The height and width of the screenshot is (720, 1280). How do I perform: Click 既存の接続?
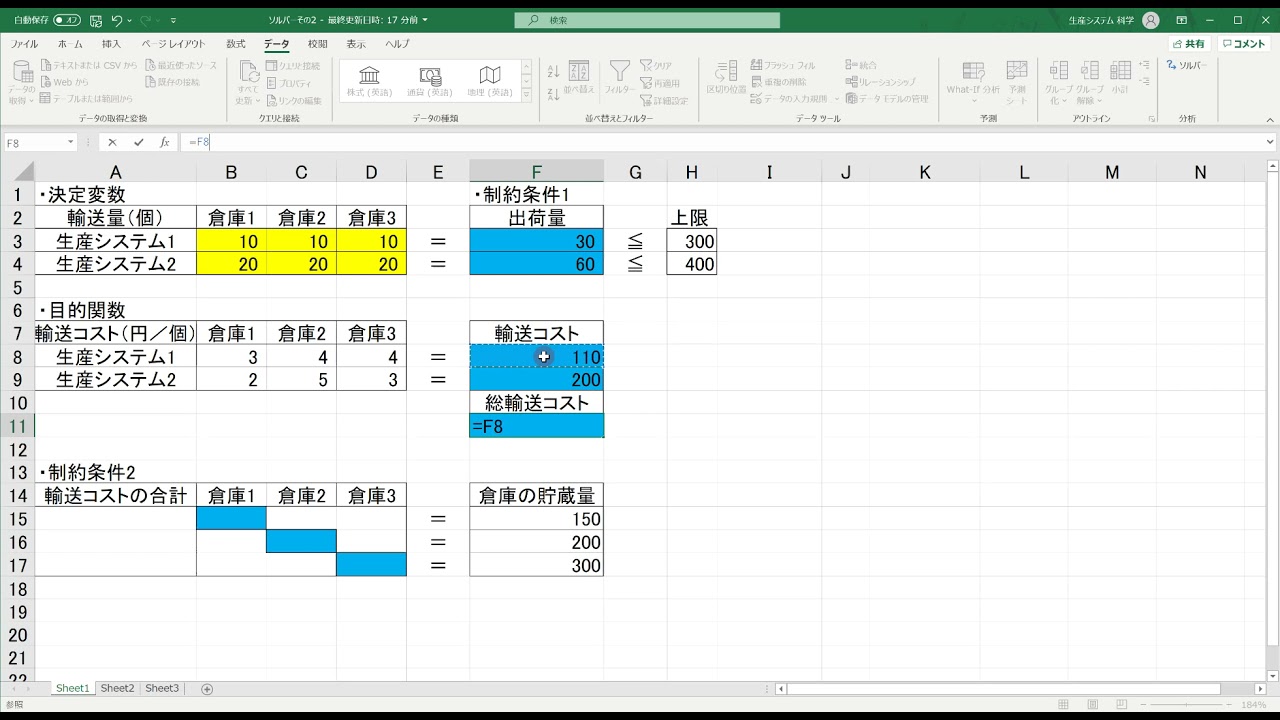[172, 82]
